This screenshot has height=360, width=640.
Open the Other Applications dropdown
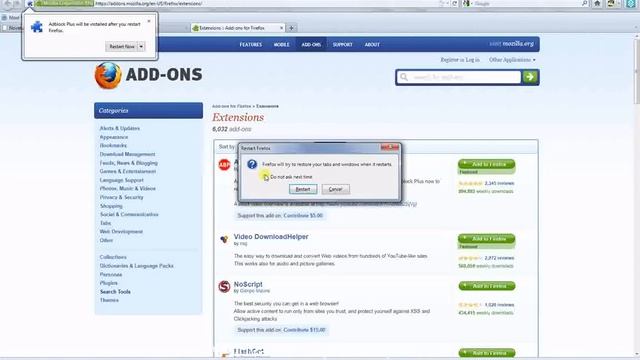[x=512, y=60]
